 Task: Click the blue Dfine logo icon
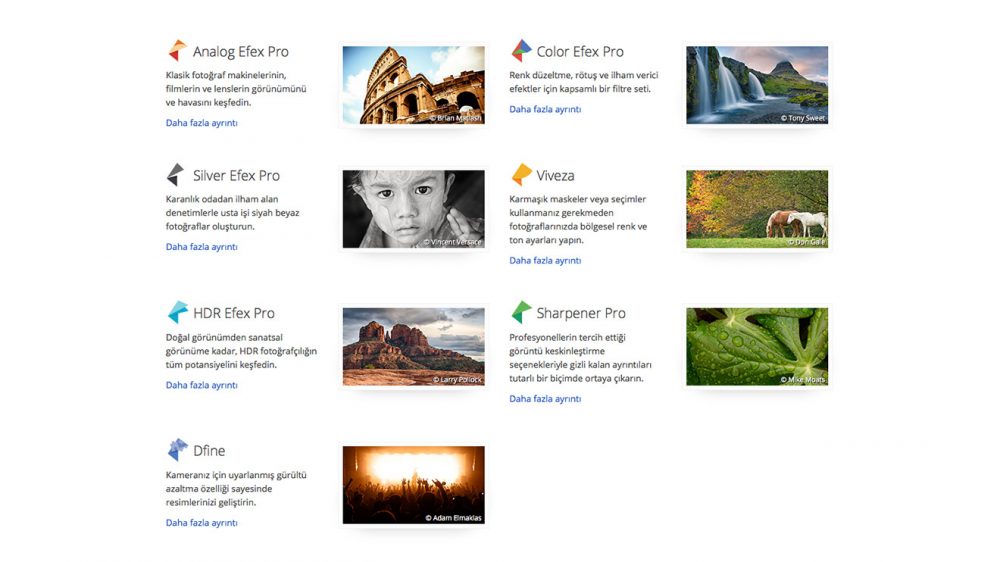[177, 450]
